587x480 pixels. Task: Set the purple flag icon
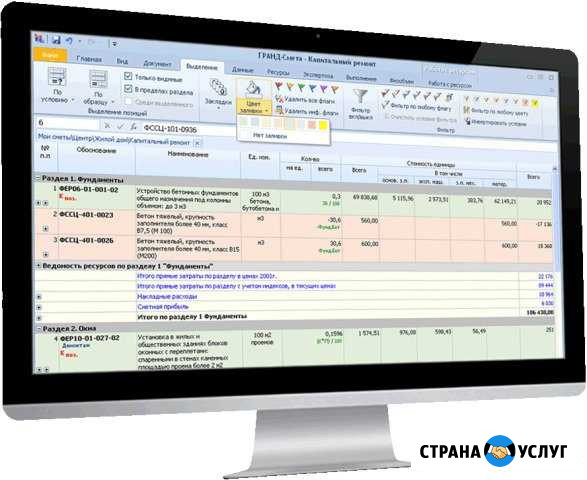[x=323, y=89]
